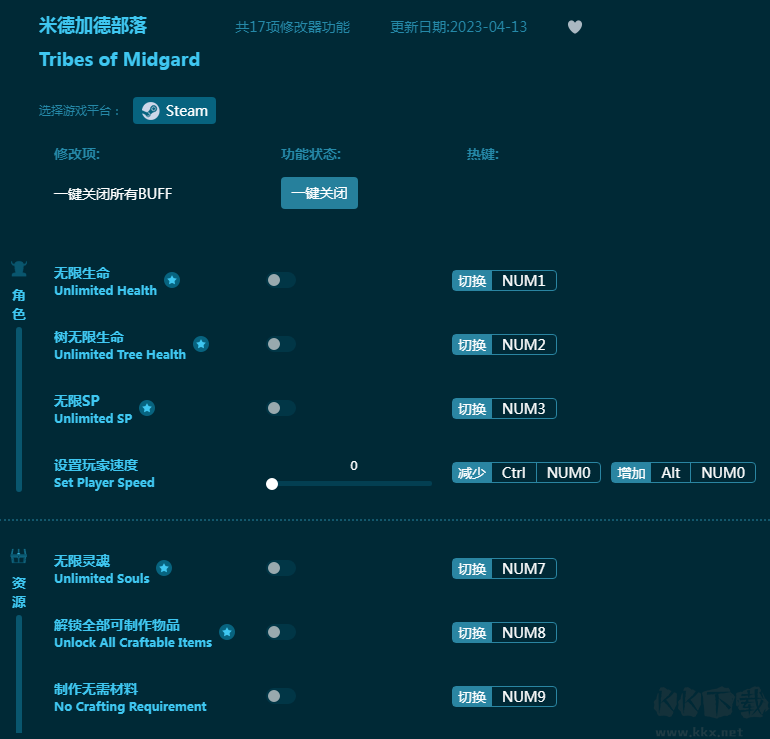Click the heart favorite icon

[575, 27]
